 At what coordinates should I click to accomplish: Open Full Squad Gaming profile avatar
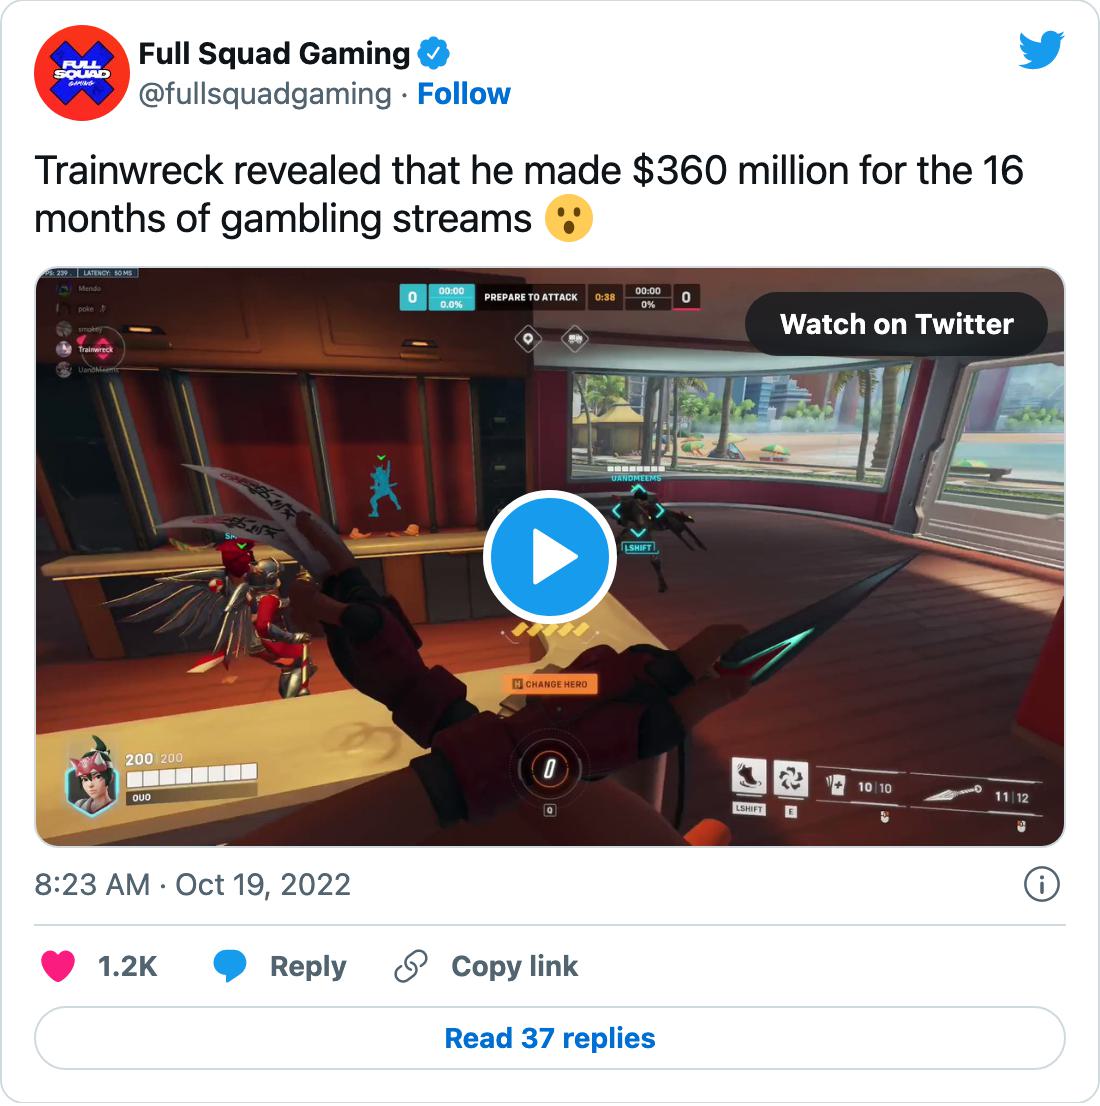pos(82,73)
